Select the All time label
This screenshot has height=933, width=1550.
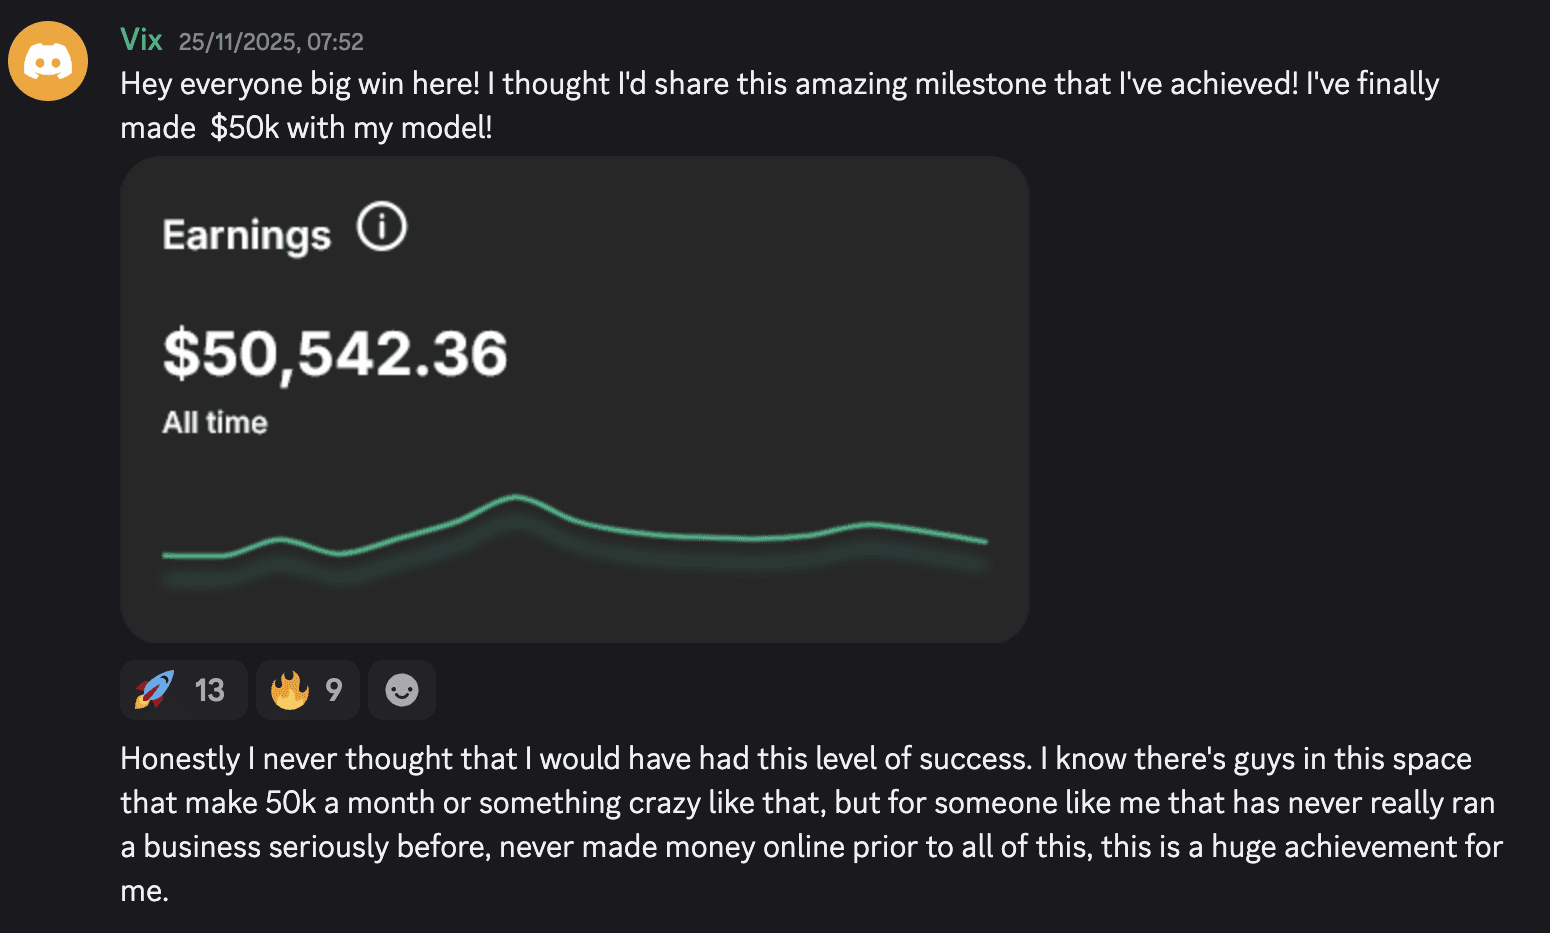click(215, 422)
